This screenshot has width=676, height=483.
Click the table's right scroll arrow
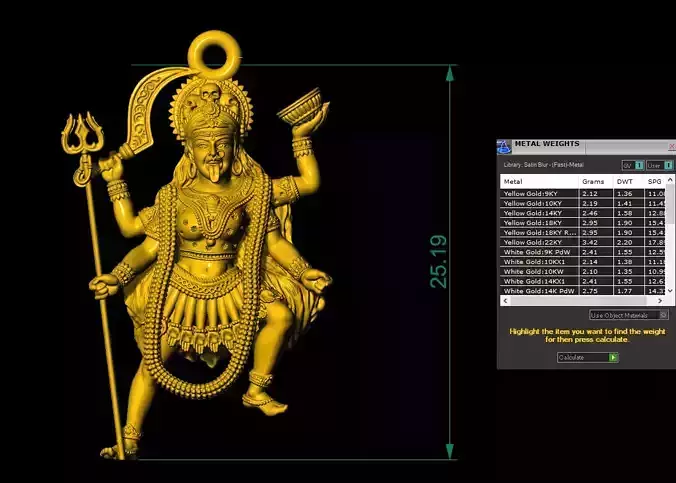[660, 301]
